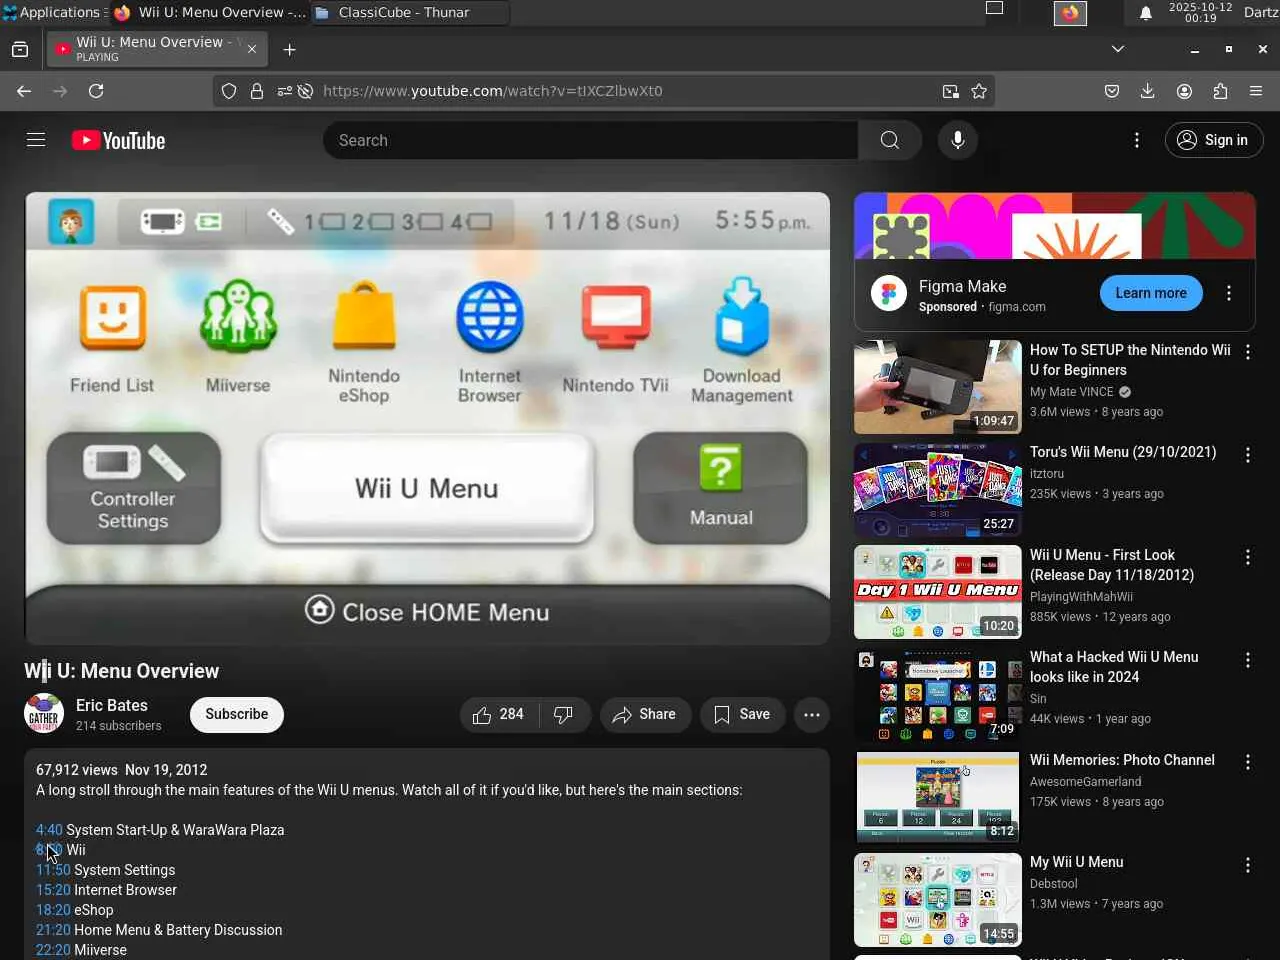This screenshot has width=1280, height=960.
Task: Jump to 4:40 System Start-Up timestamp
Action: [49, 830]
